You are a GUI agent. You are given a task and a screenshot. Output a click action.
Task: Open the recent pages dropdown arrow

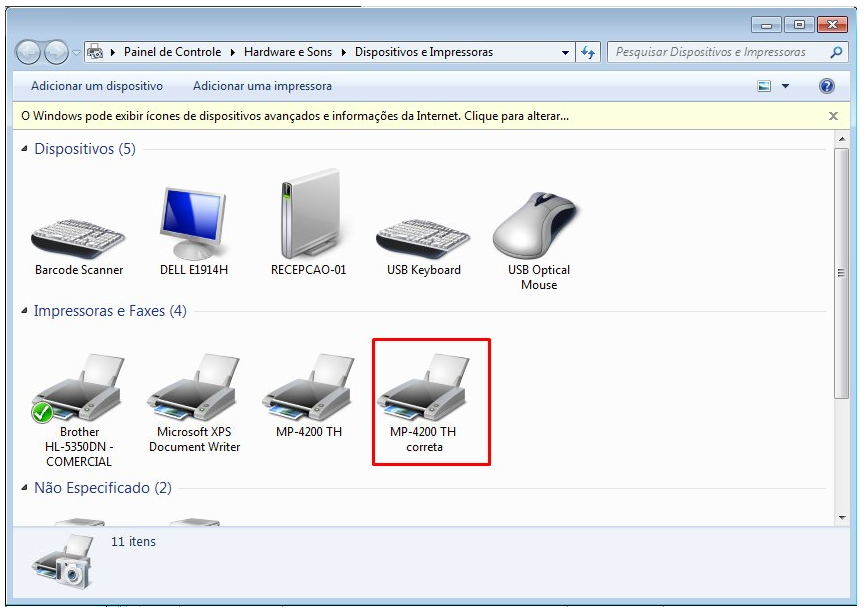[x=76, y=53]
